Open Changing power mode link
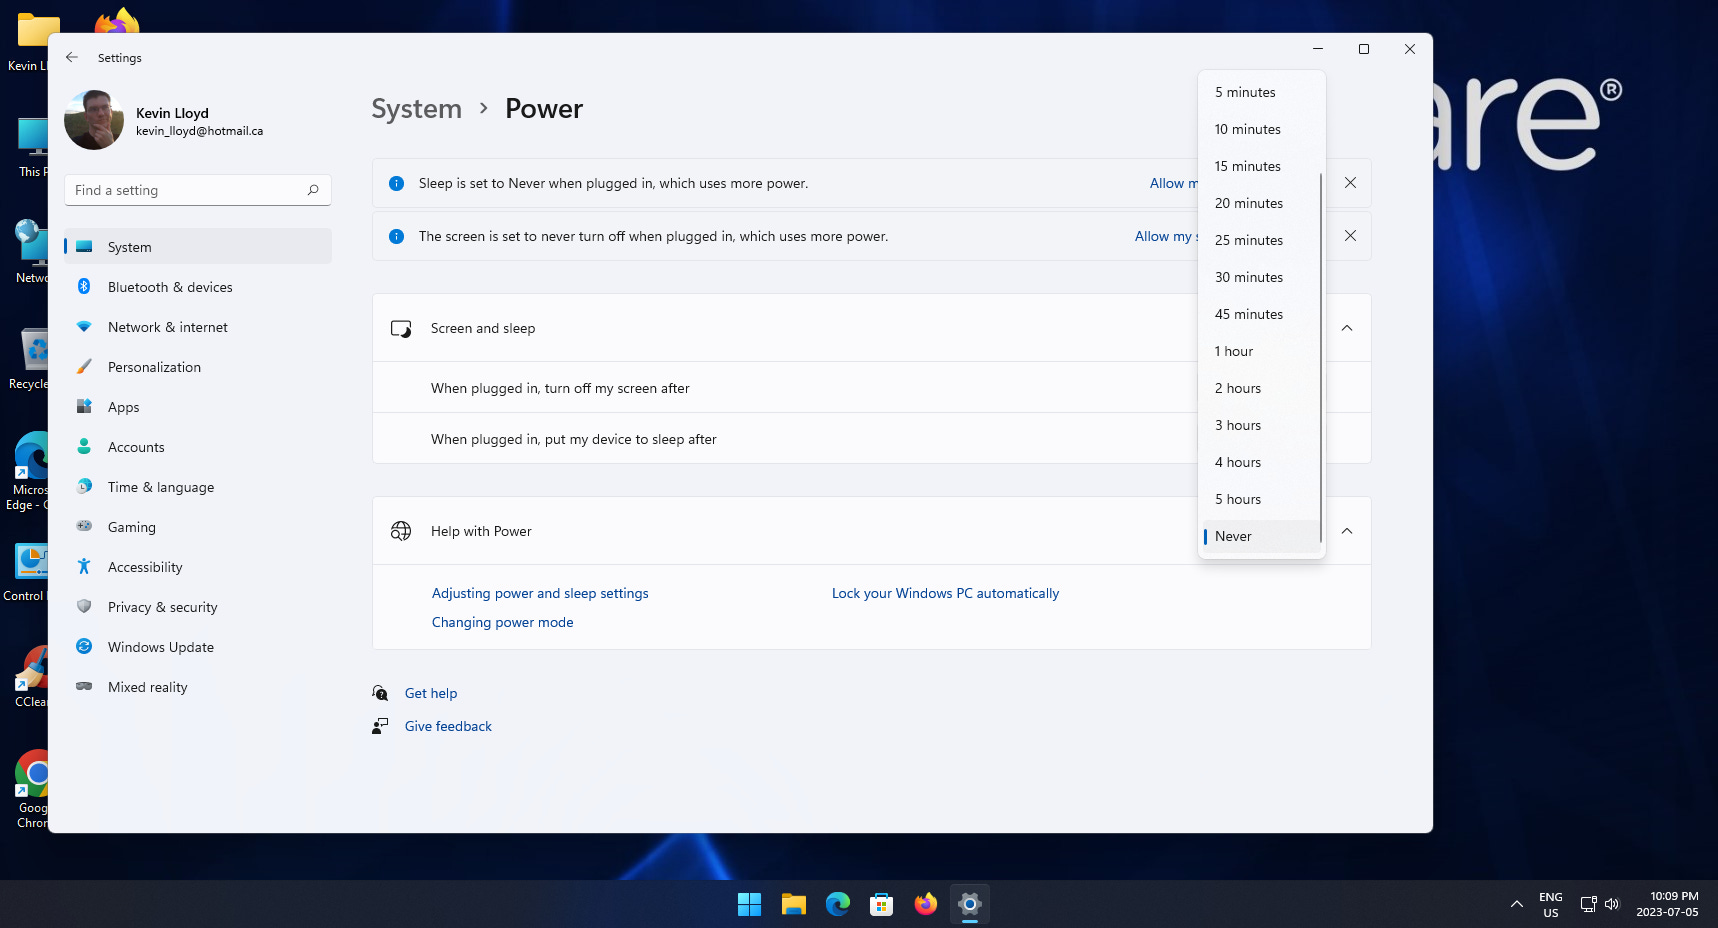 tap(502, 622)
